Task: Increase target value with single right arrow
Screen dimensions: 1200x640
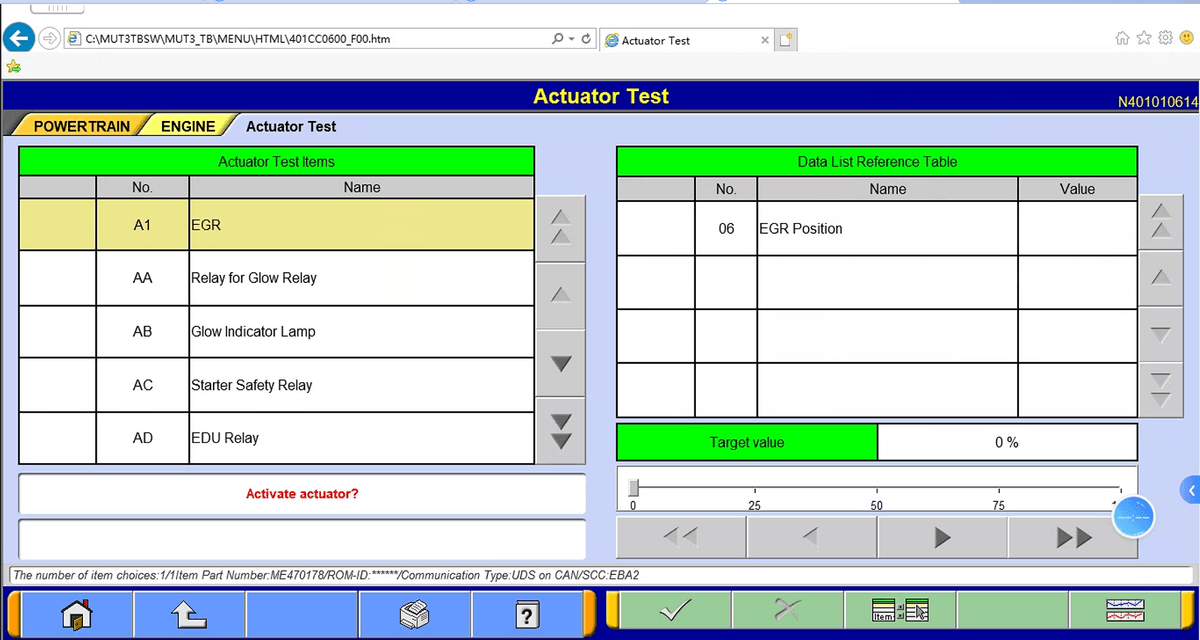Action: 942,538
